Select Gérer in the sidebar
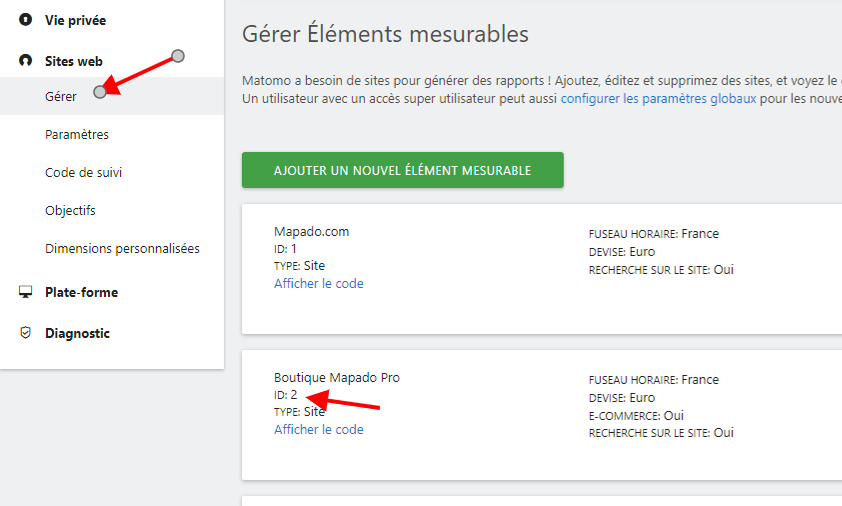This screenshot has height=506, width=842. pyautogui.click(x=61, y=96)
